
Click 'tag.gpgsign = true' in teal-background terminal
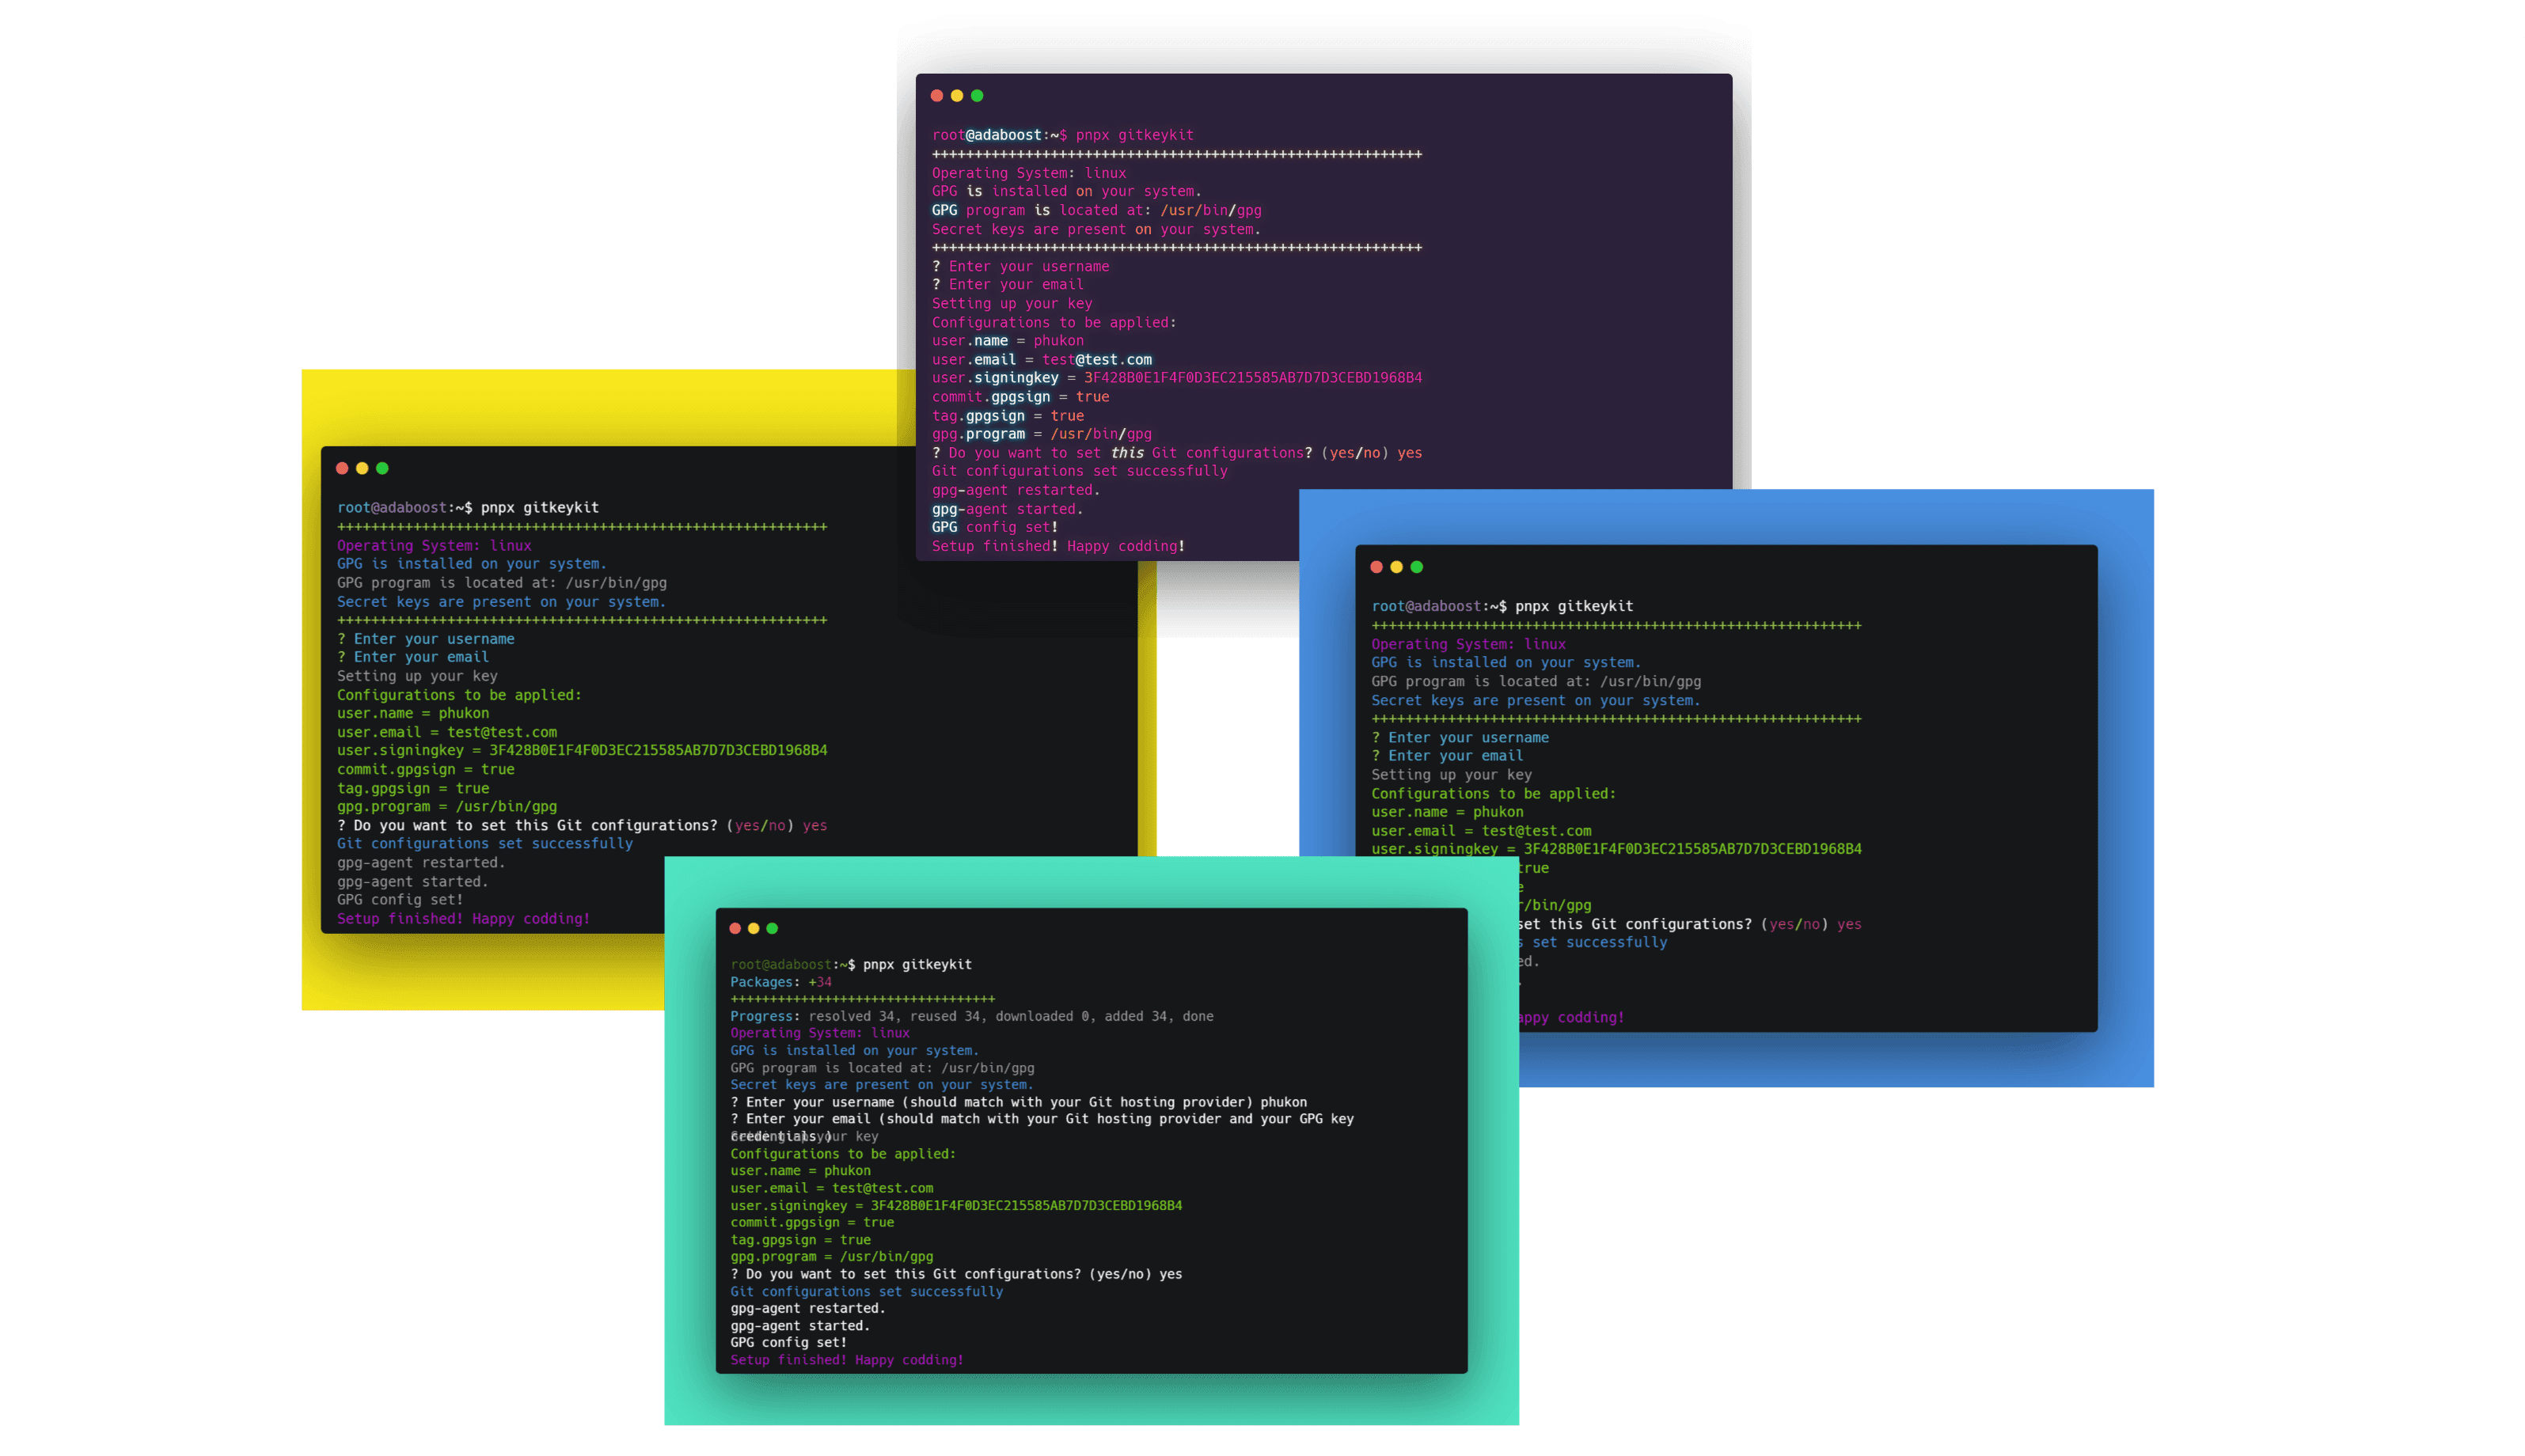pyautogui.click(x=800, y=1240)
